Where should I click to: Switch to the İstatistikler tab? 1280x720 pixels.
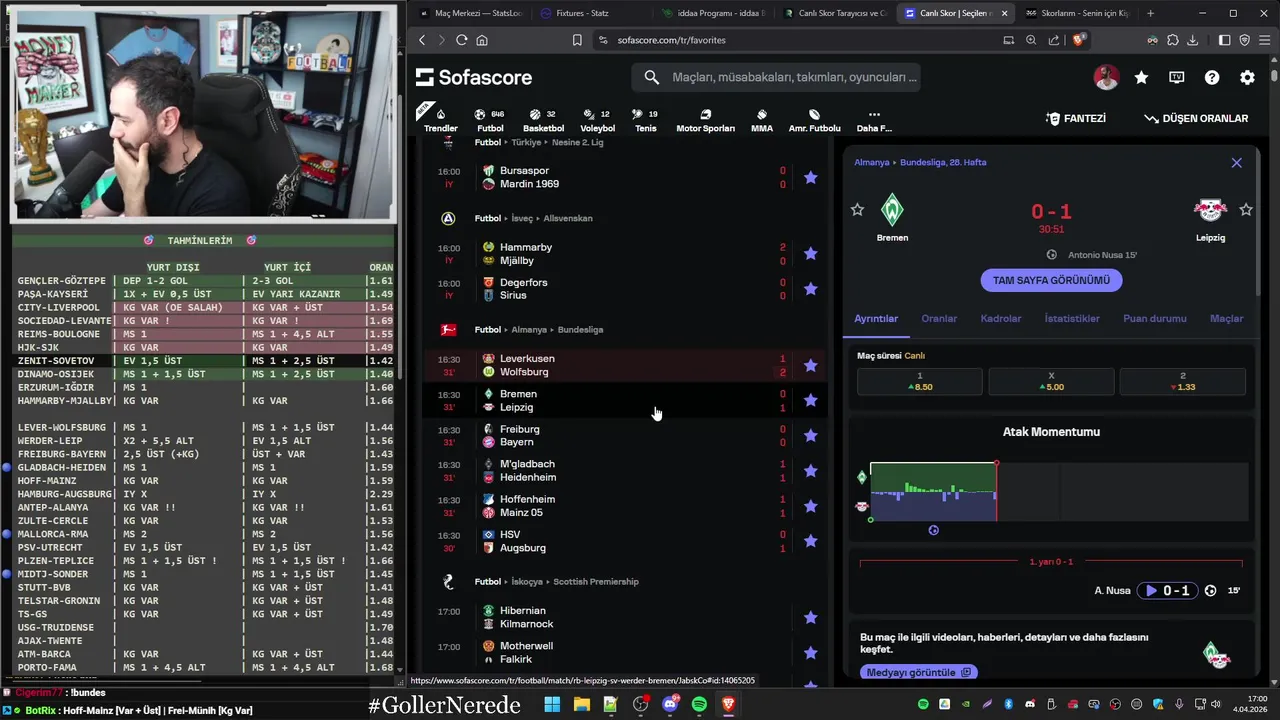1072,318
